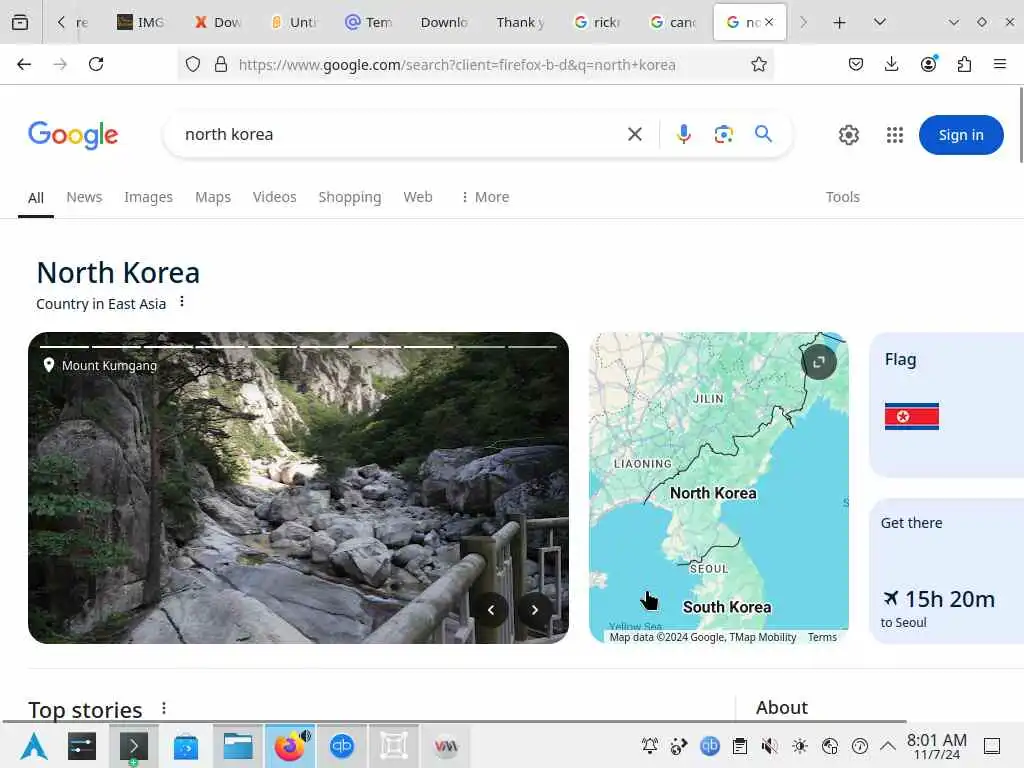Image resolution: width=1024 pixels, height=768 pixels.
Task: Open brightness control in system tray
Action: [x=800, y=746]
